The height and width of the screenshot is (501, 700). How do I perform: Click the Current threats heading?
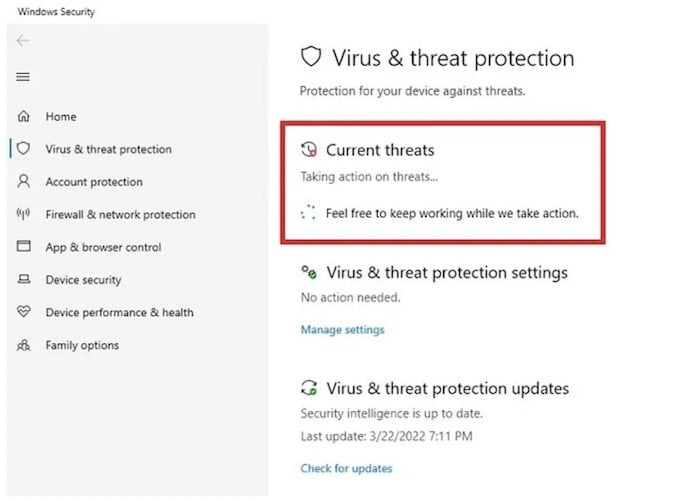click(x=380, y=150)
